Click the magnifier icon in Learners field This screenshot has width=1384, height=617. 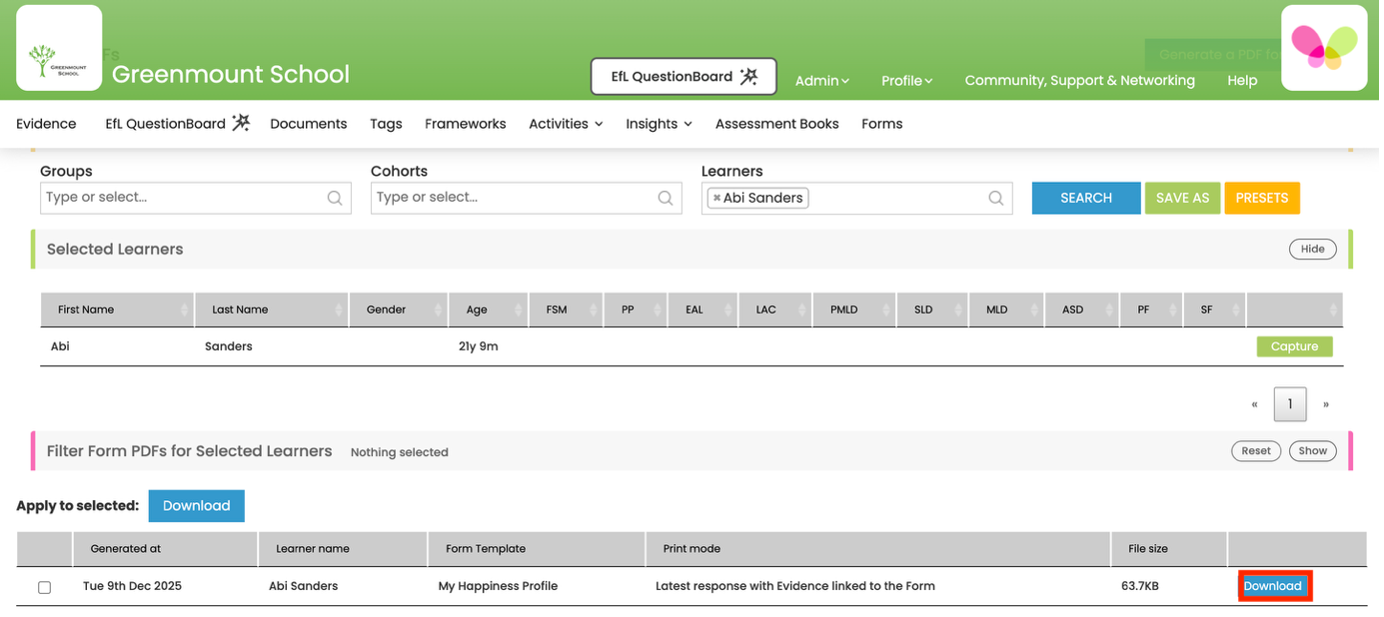pos(995,197)
